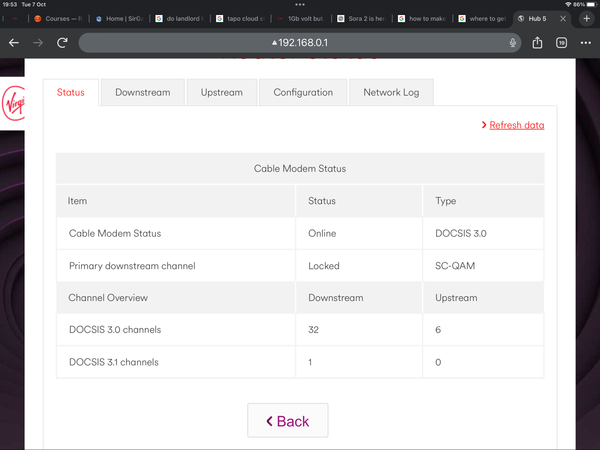The height and width of the screenshot is (450, 600).
Task: Select the Status tab
Action: [71, 92]
